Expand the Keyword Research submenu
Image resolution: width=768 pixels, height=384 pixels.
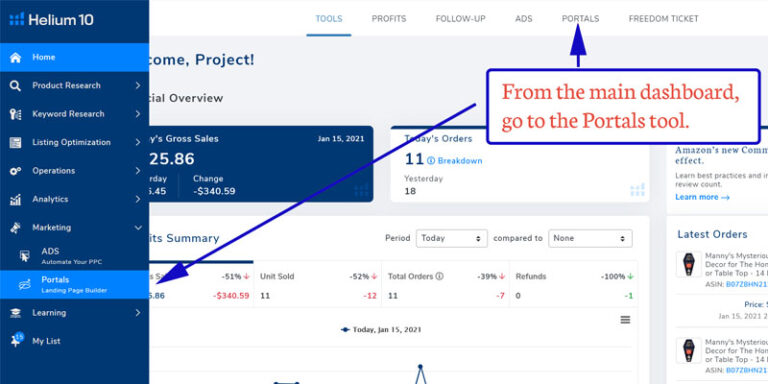pos(138,114)
